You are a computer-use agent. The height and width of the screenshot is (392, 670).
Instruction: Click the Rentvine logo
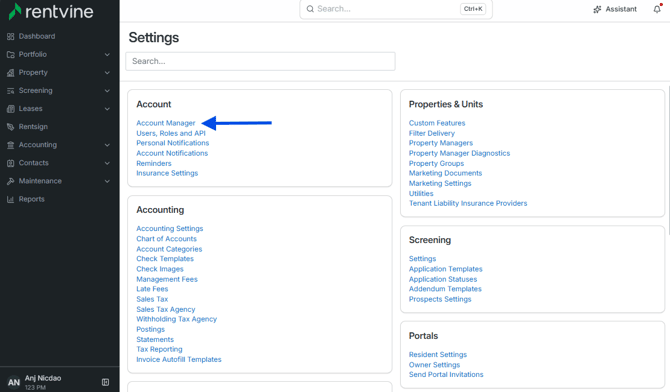tap(51, 11)
